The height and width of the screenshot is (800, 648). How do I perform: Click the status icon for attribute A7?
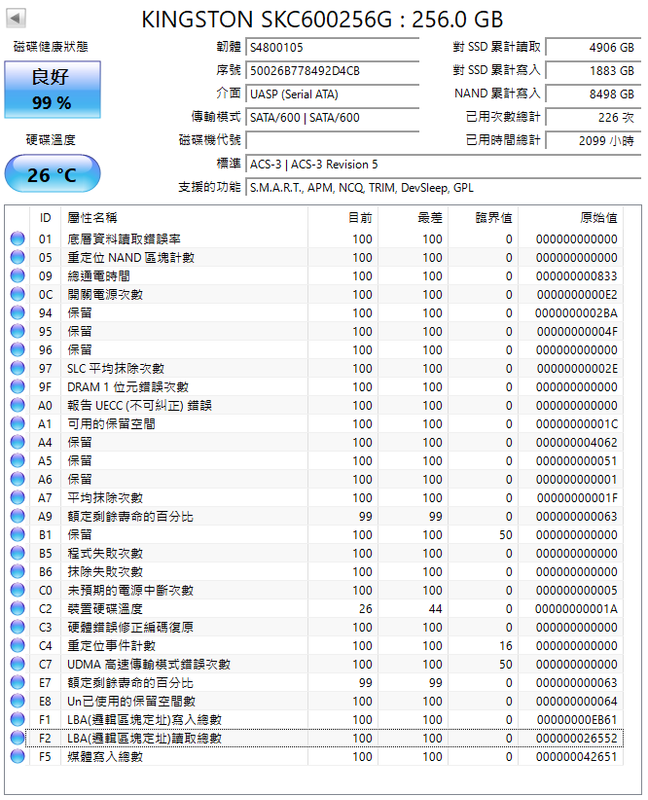pyautogui.click(x=17, y=497)
